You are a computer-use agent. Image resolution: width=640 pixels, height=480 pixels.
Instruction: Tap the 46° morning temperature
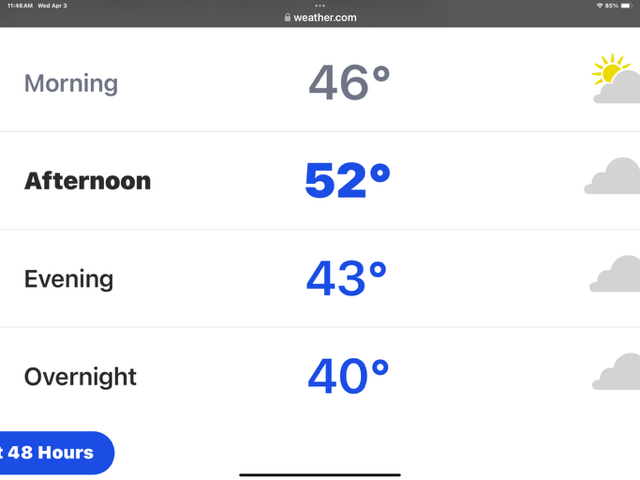click(x=349, y=83)
